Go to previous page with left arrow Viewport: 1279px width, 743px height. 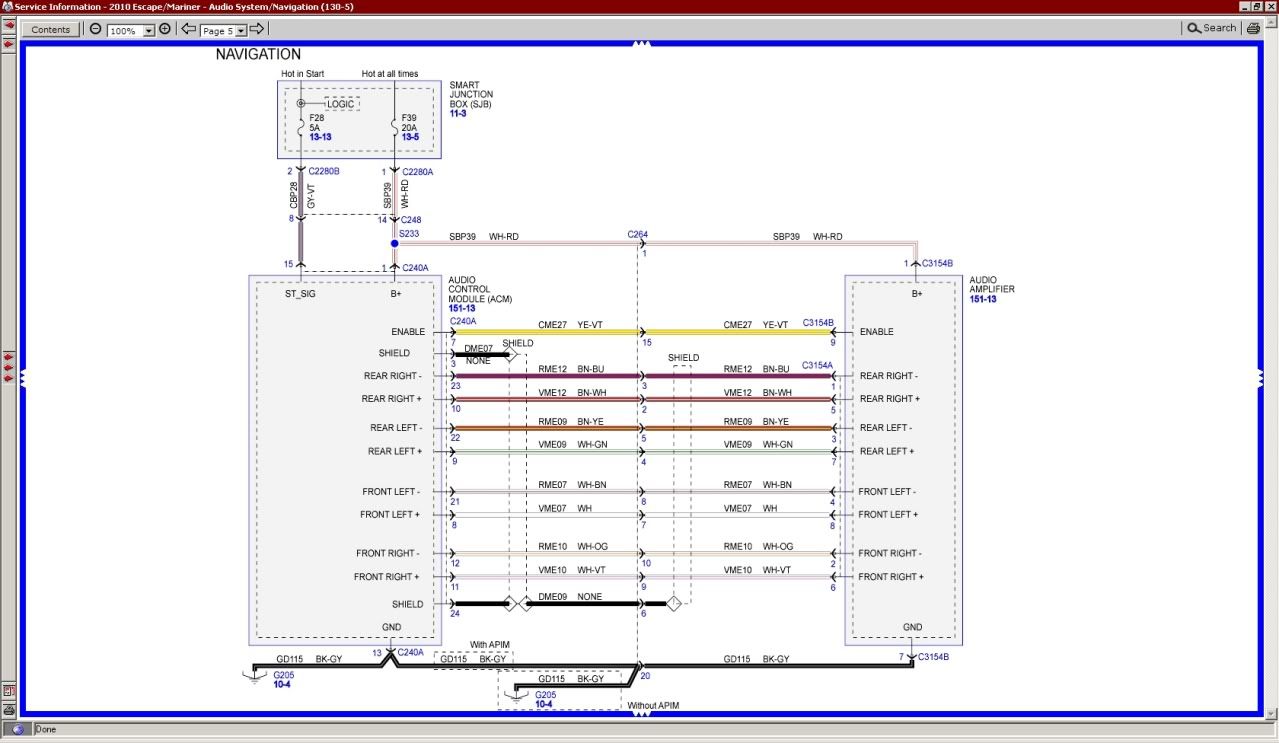point(188,29)
